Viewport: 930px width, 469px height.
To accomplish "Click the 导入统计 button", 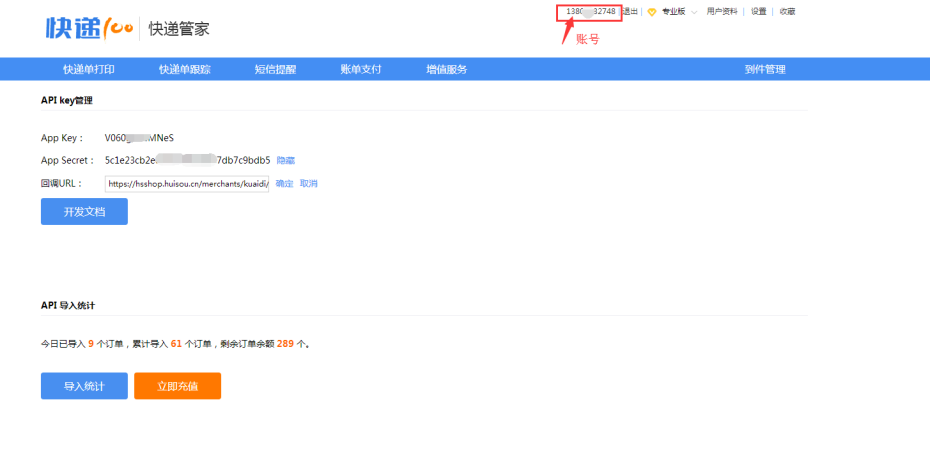I will point(84,386).
